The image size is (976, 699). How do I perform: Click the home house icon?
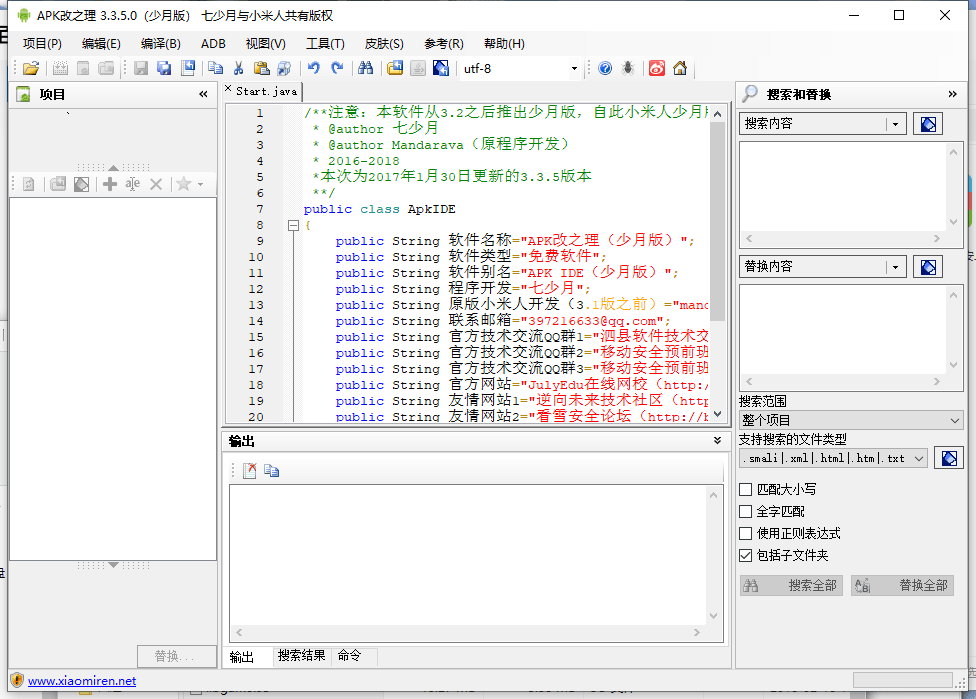680,68
